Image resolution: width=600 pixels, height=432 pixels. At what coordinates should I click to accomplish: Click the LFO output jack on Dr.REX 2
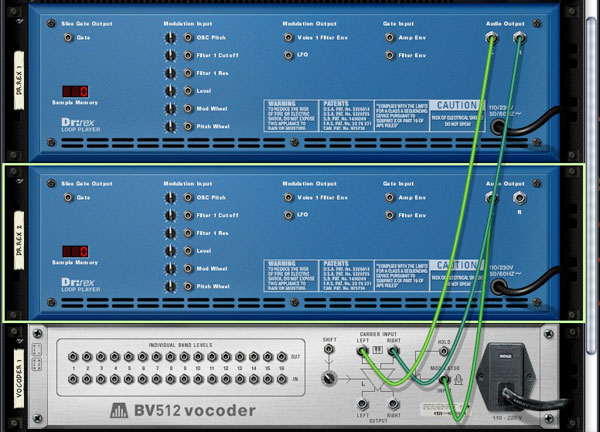(x=289, y=215)
